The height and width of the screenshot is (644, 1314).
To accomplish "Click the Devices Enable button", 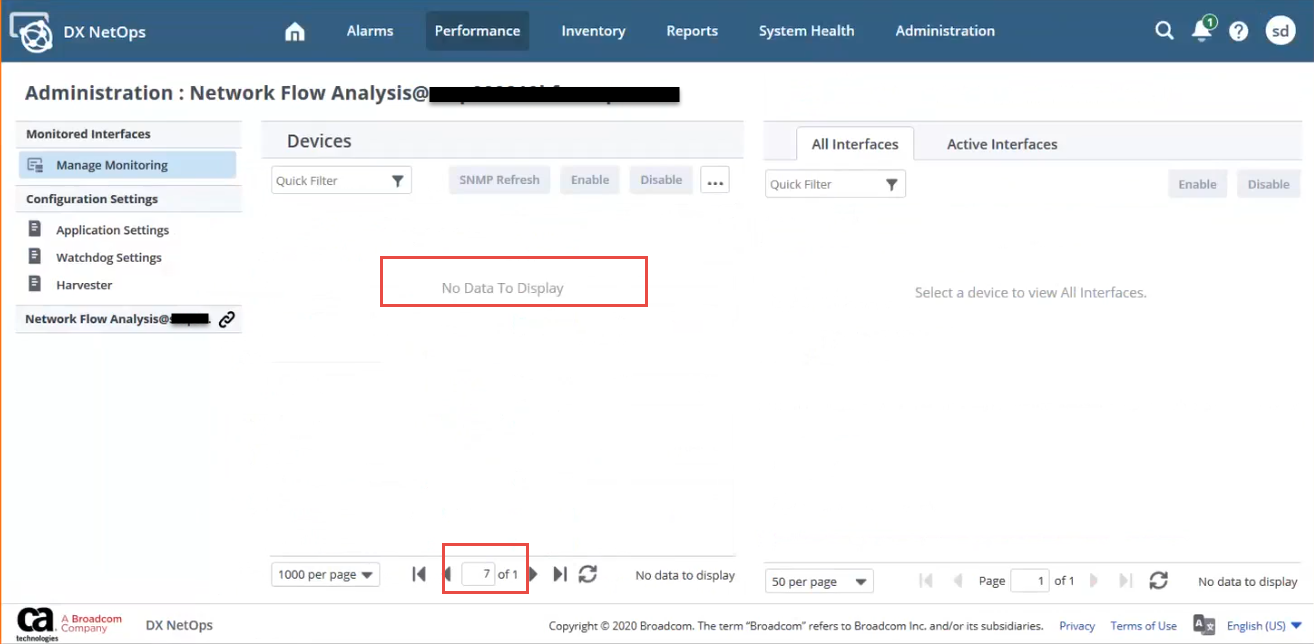I will [590, 180].
